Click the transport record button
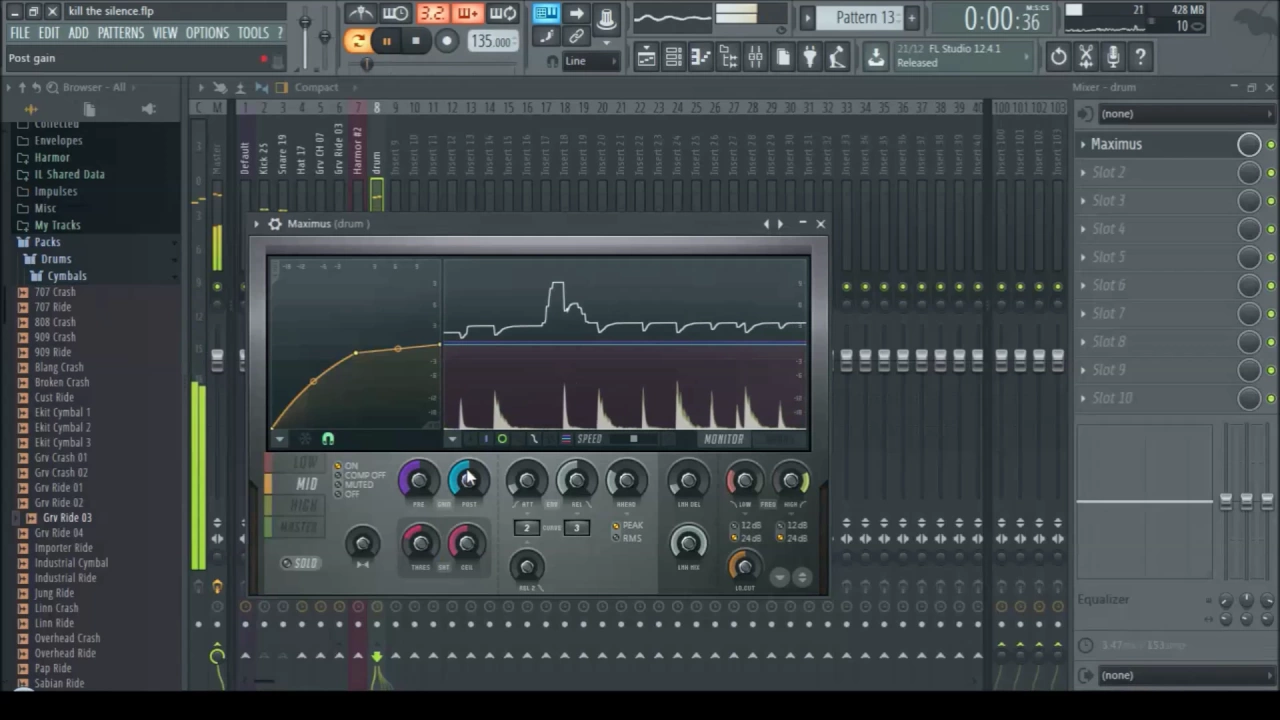Image resolution: width=1280 pixels, height=720 pixels. point(446,41)
